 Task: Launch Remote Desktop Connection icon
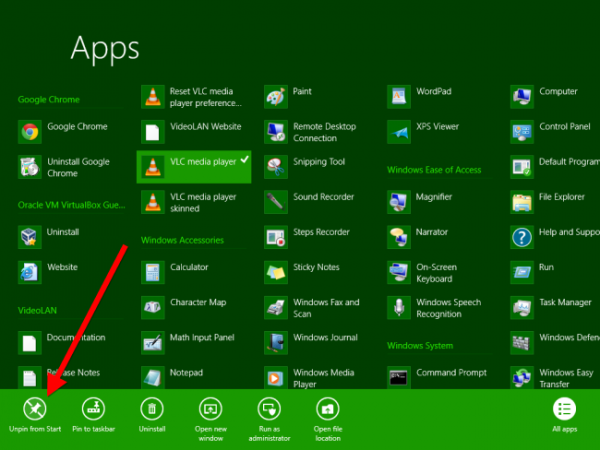[x=276, y=132]
